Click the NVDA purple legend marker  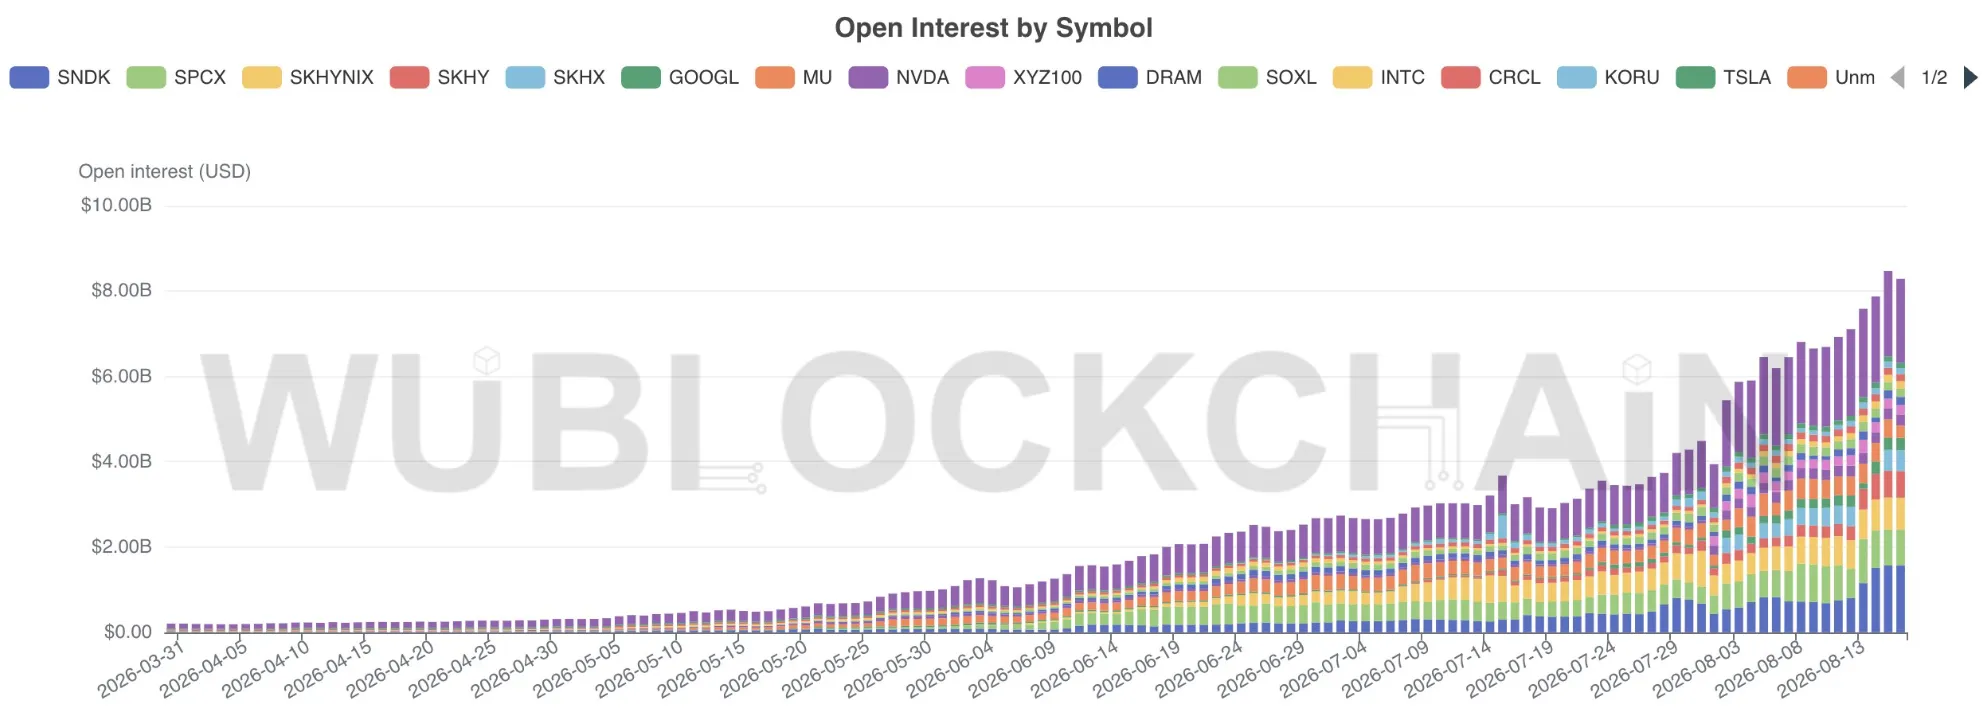(868, 77)
